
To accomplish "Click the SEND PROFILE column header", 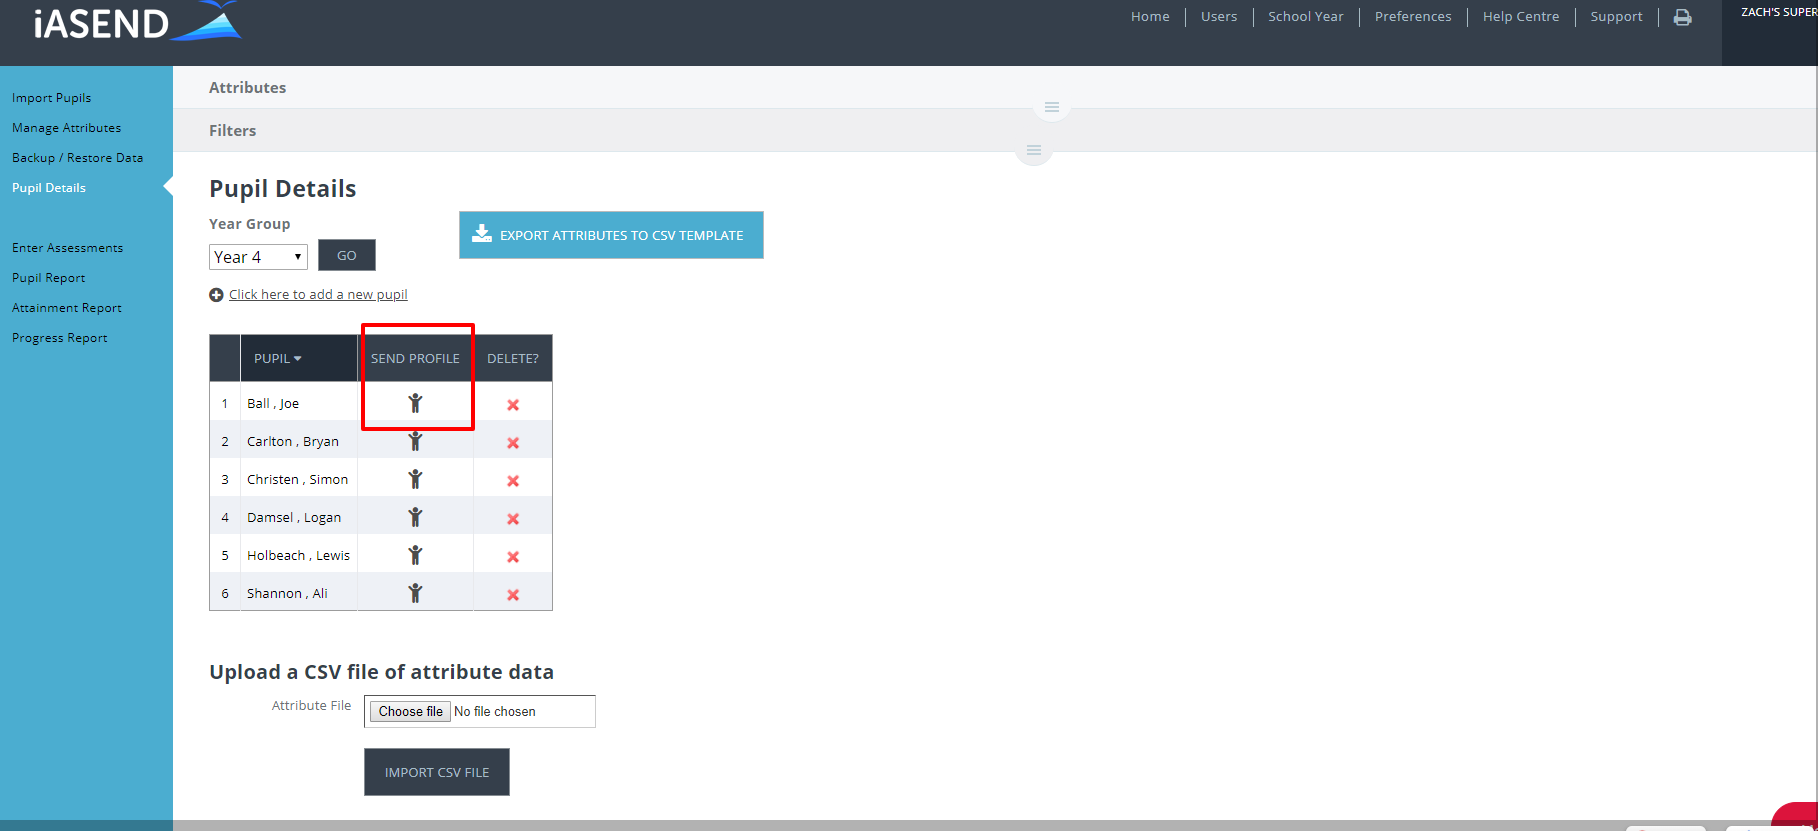I will click(x=415, y=358).
